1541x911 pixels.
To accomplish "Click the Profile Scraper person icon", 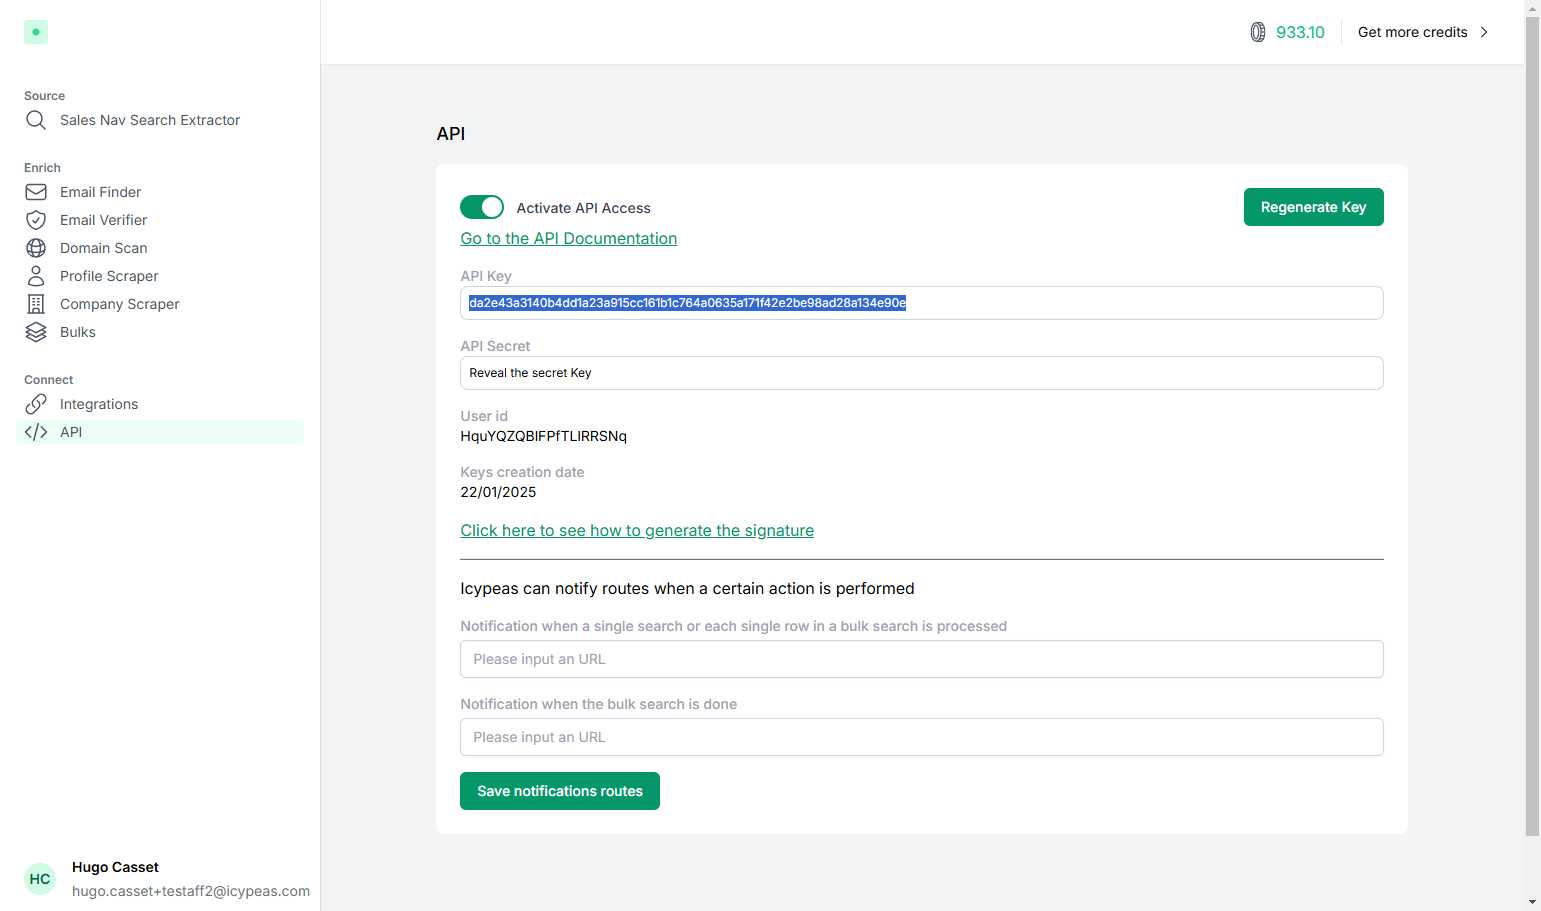I will click(36, 276).
